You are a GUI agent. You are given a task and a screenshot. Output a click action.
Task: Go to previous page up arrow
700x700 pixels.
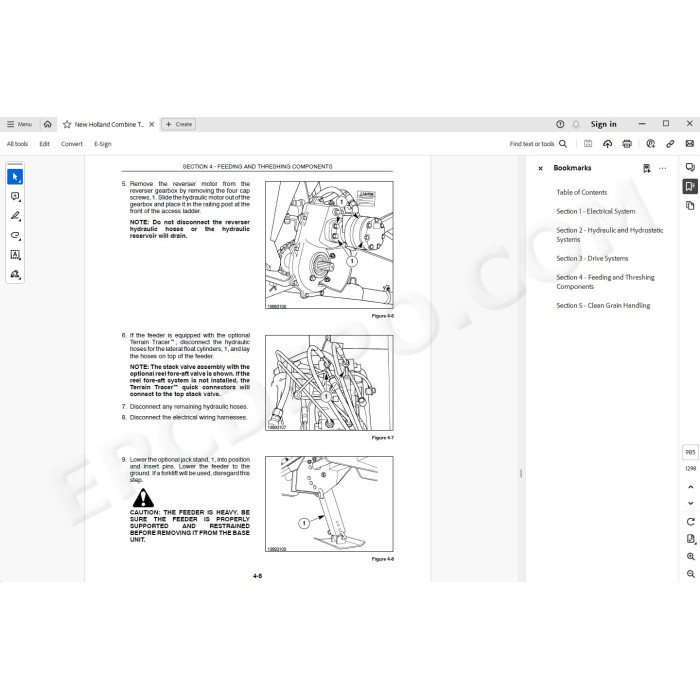tap(691, 487)
